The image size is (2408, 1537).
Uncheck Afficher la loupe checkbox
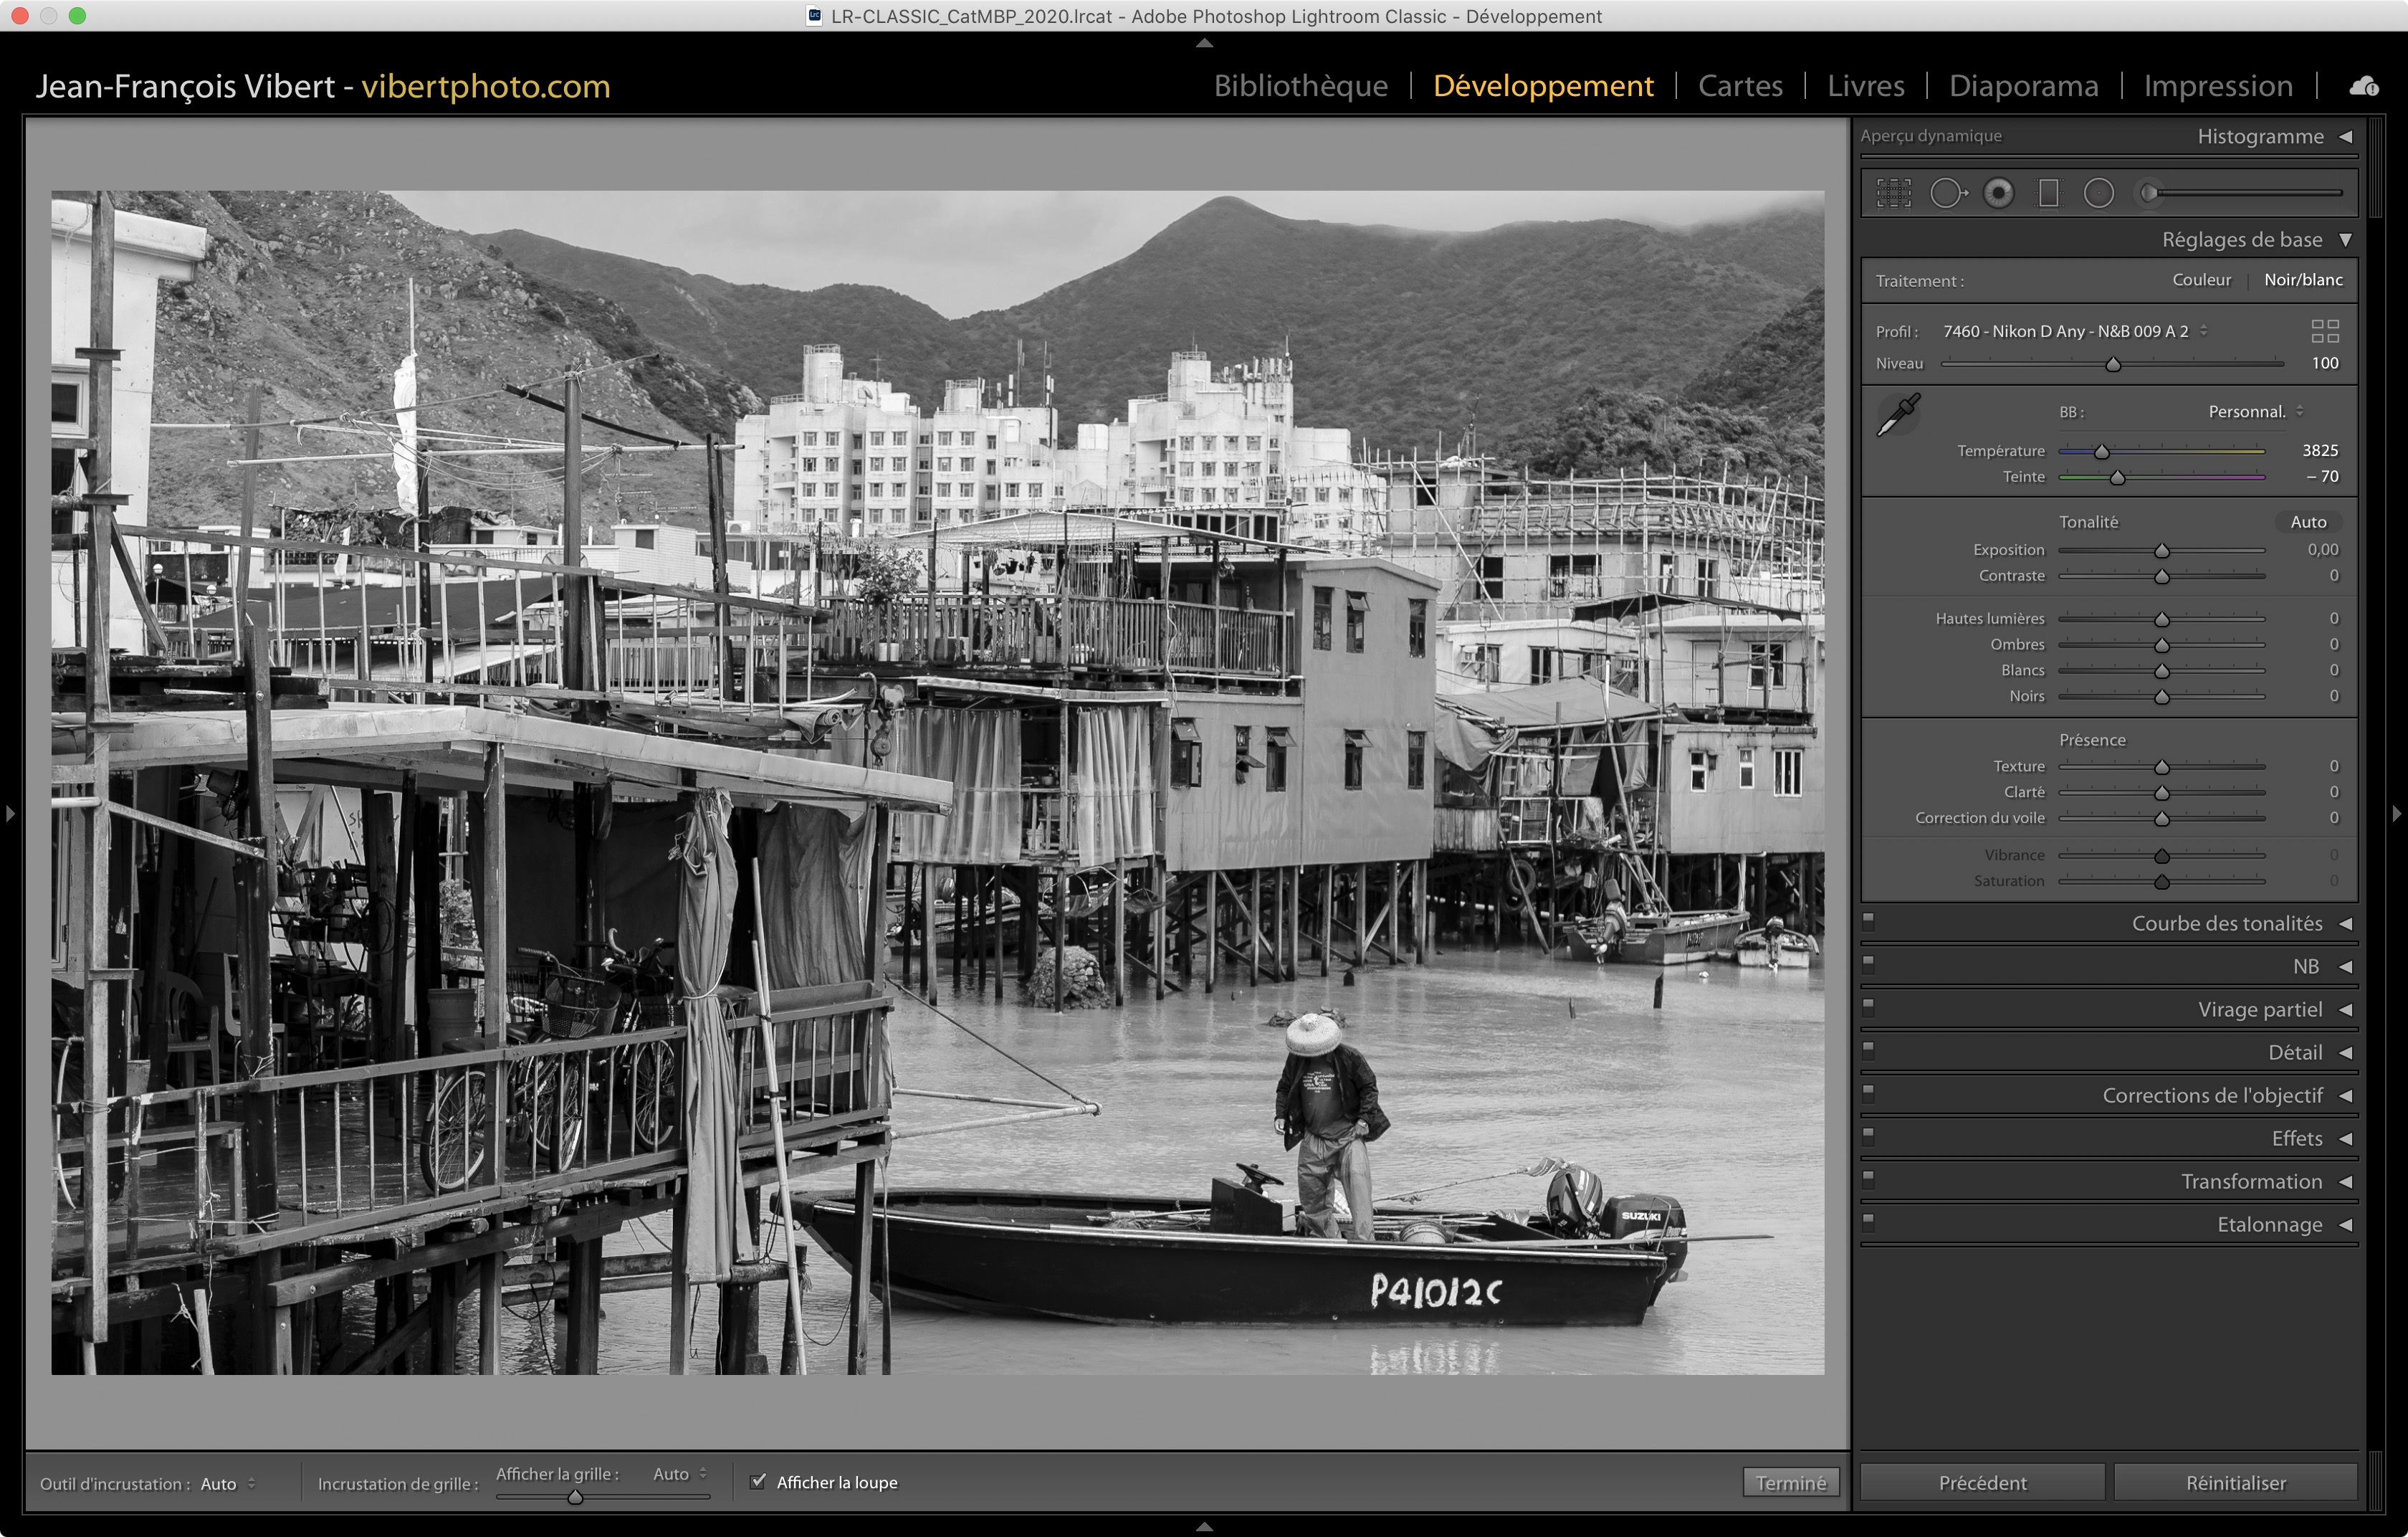point(758,1481)
